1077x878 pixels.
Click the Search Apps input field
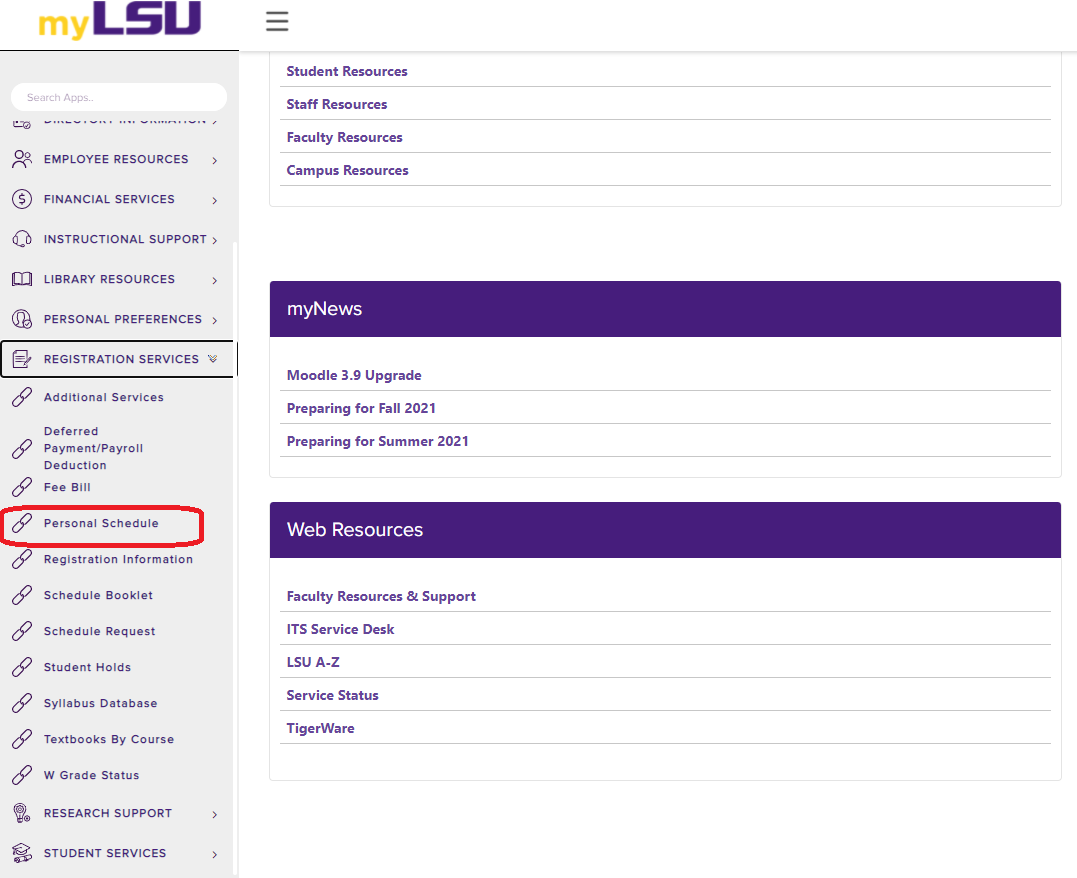click(119, 97)
